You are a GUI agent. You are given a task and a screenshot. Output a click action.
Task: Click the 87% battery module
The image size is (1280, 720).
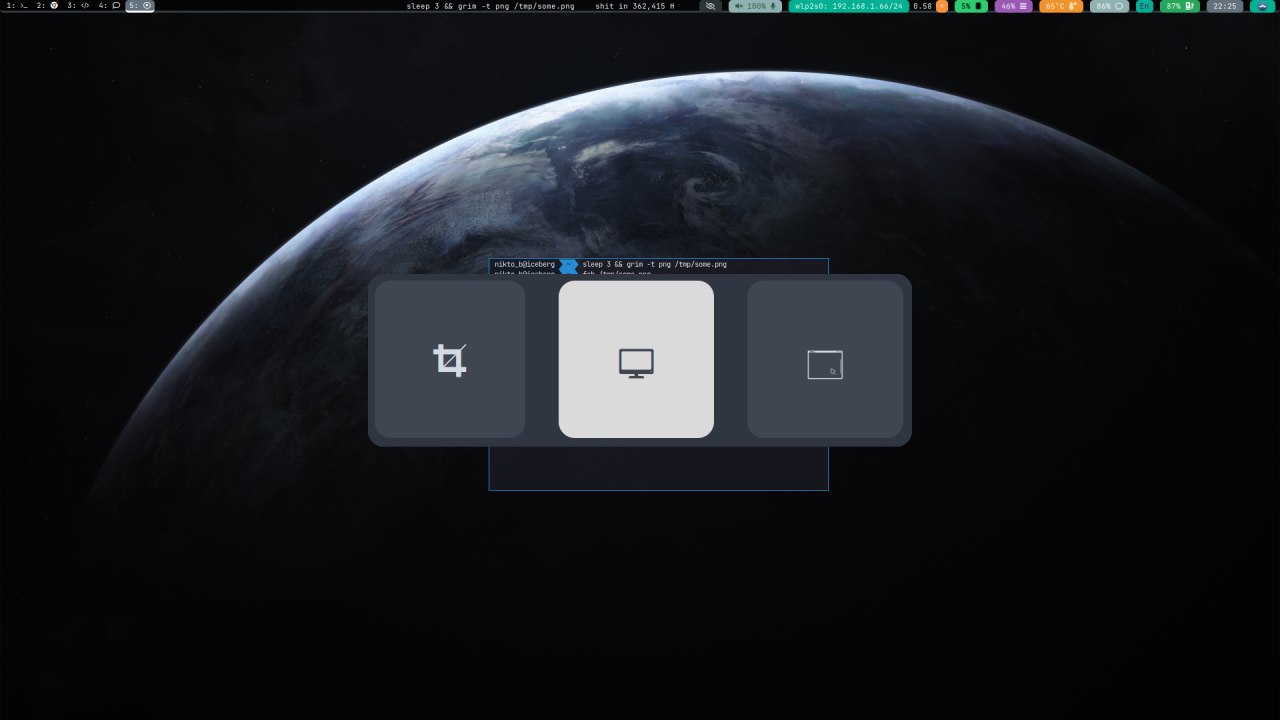point(1180,6)
